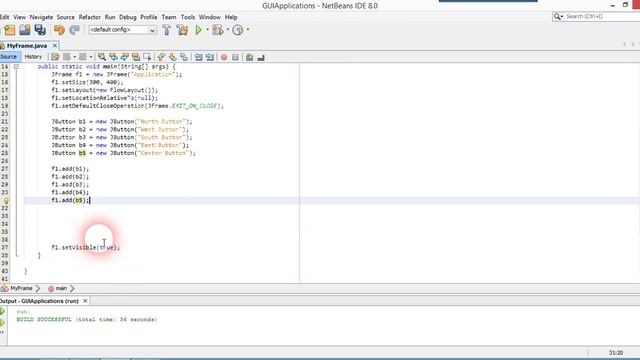Click Previous Bookmark icon
Image resolution: width=640 pixels, height=360 pixels.
[x=161, y=57]
